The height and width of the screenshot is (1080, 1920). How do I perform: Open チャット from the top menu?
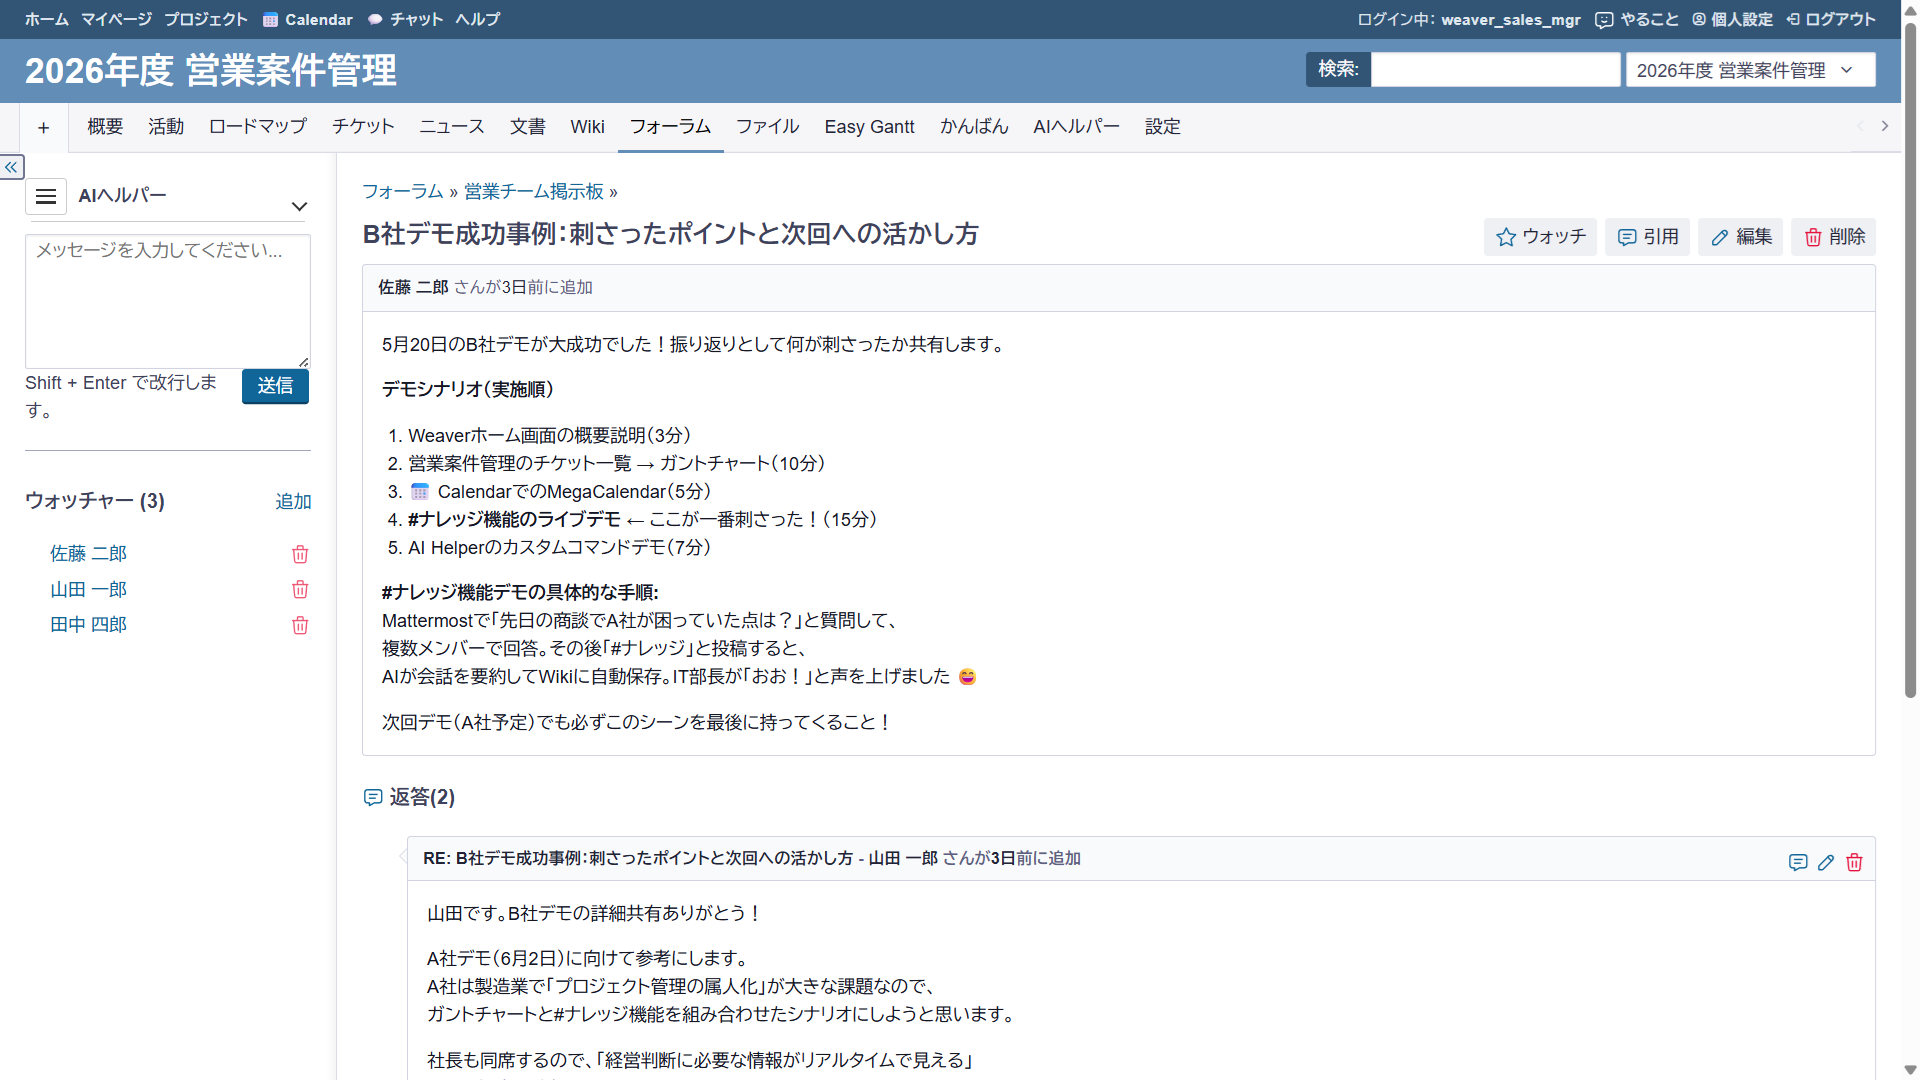click(x=406, y=19)
